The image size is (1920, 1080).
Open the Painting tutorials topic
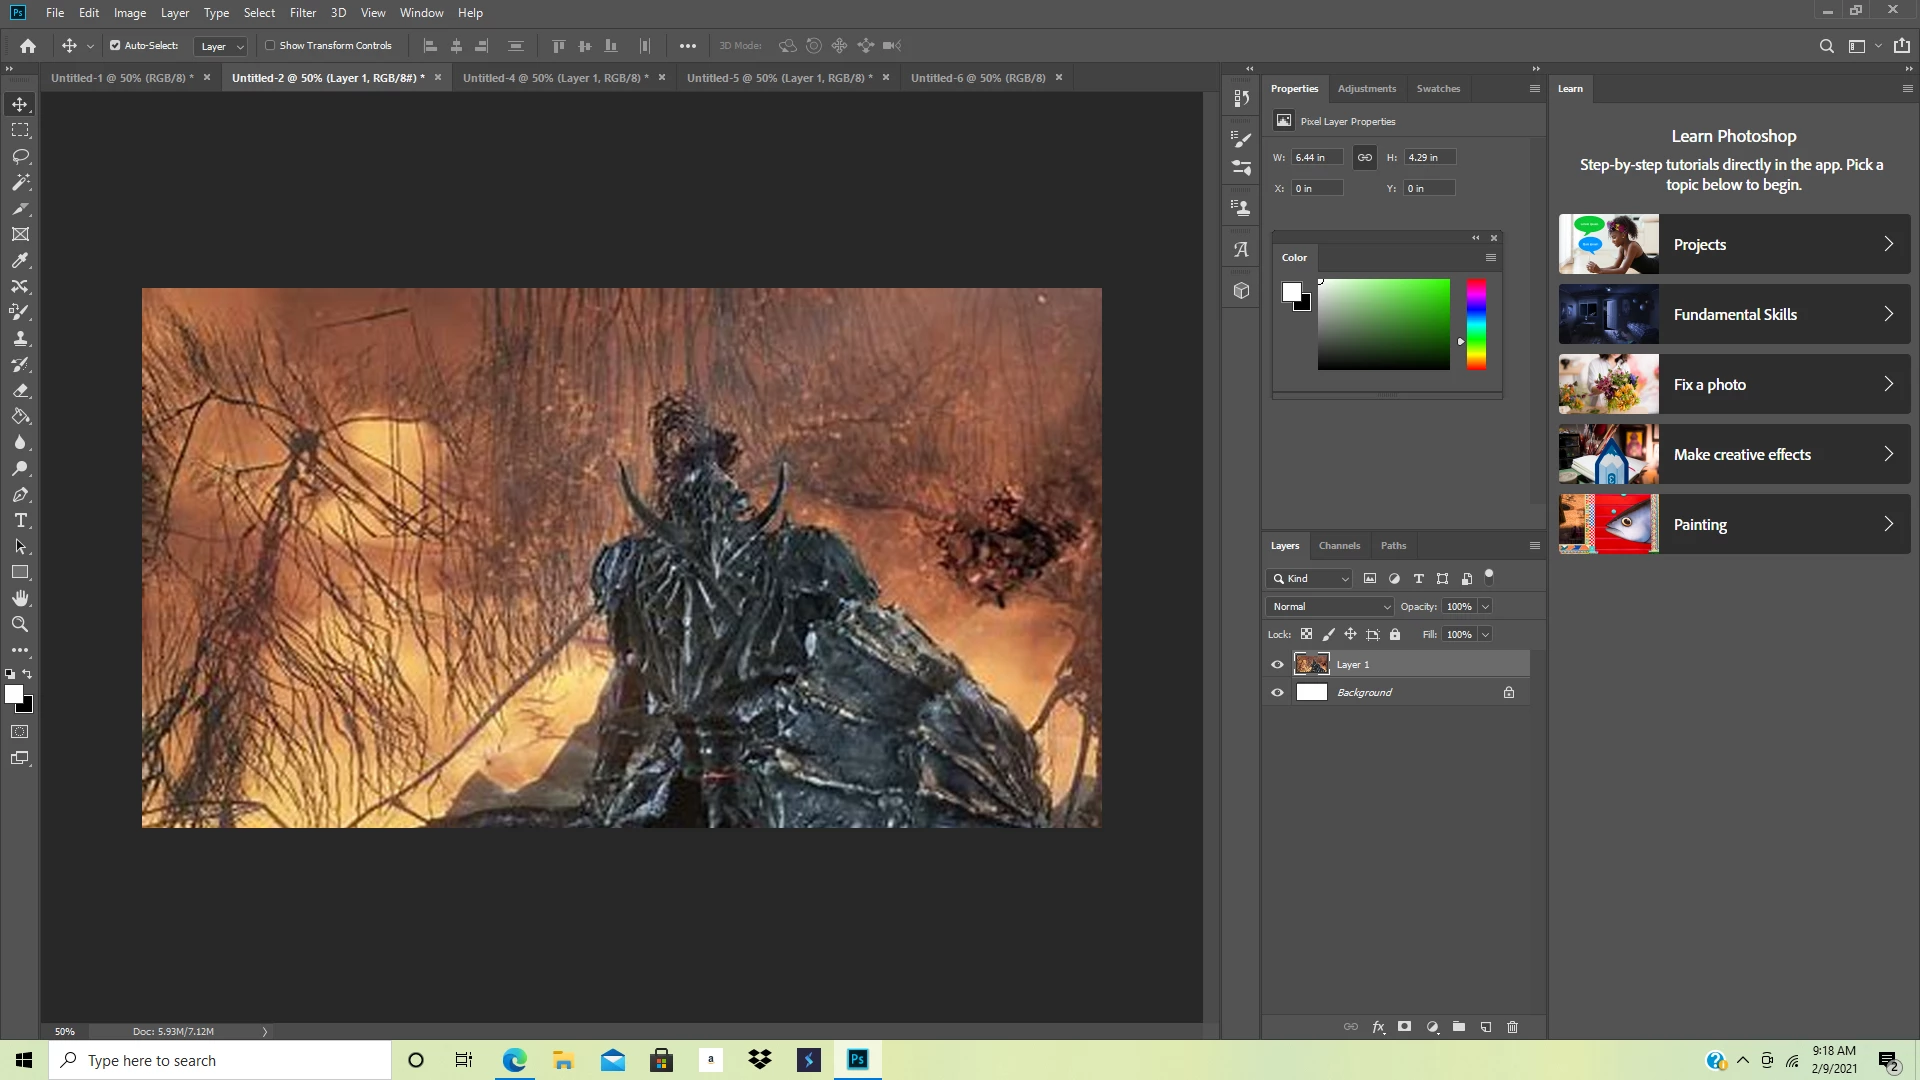tap(1734, 525)
